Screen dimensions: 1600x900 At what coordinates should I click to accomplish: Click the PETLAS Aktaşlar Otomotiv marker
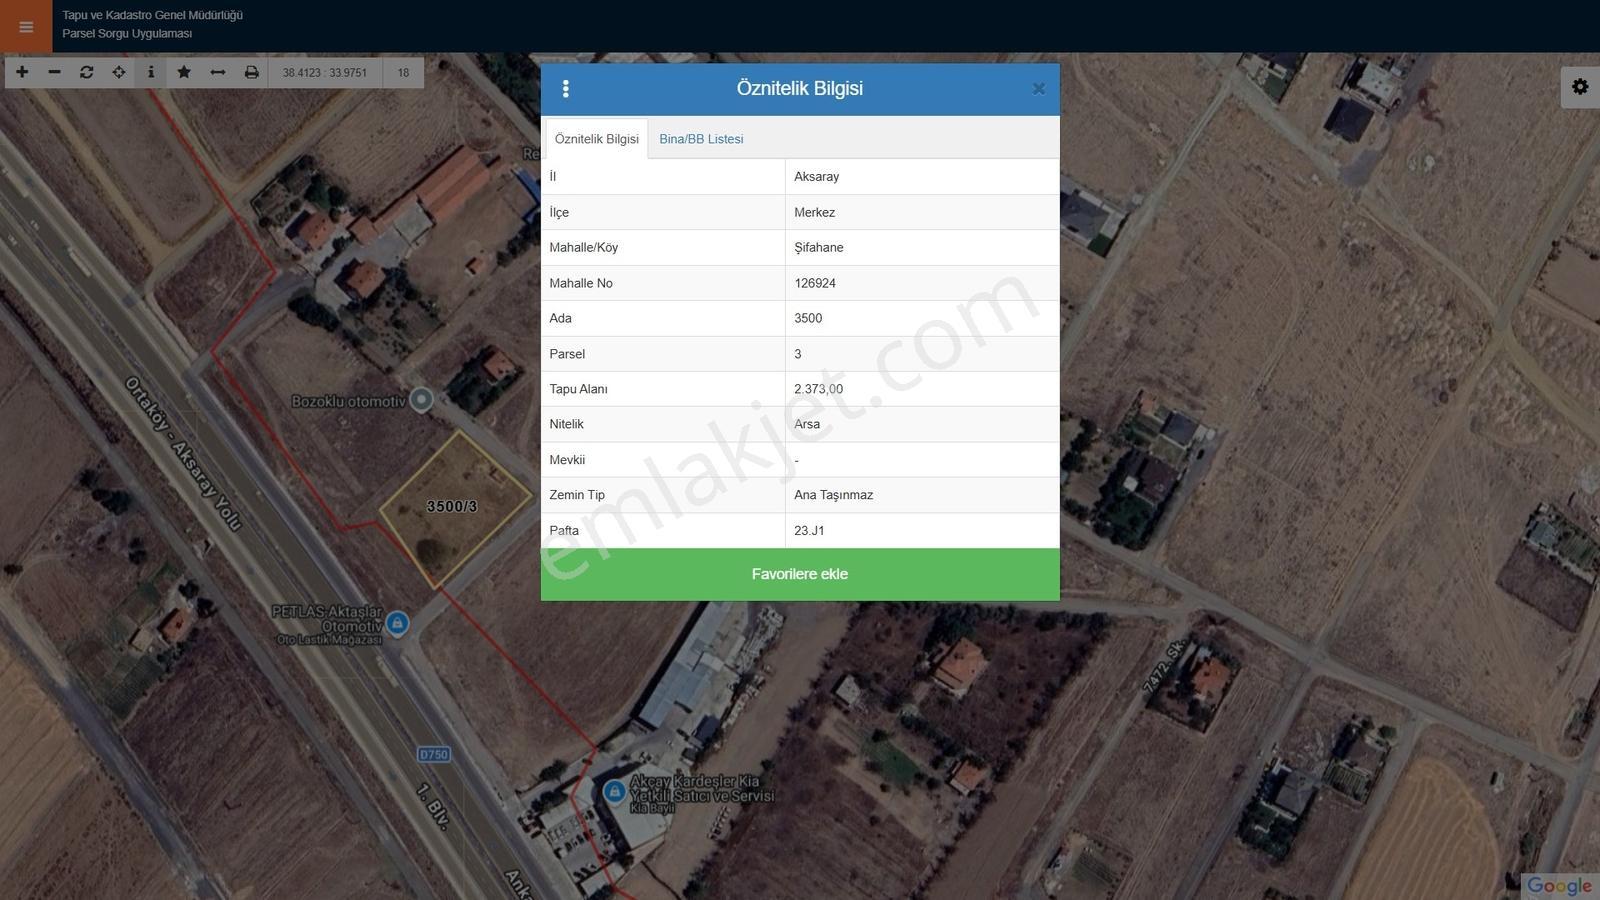pos(397,623)
